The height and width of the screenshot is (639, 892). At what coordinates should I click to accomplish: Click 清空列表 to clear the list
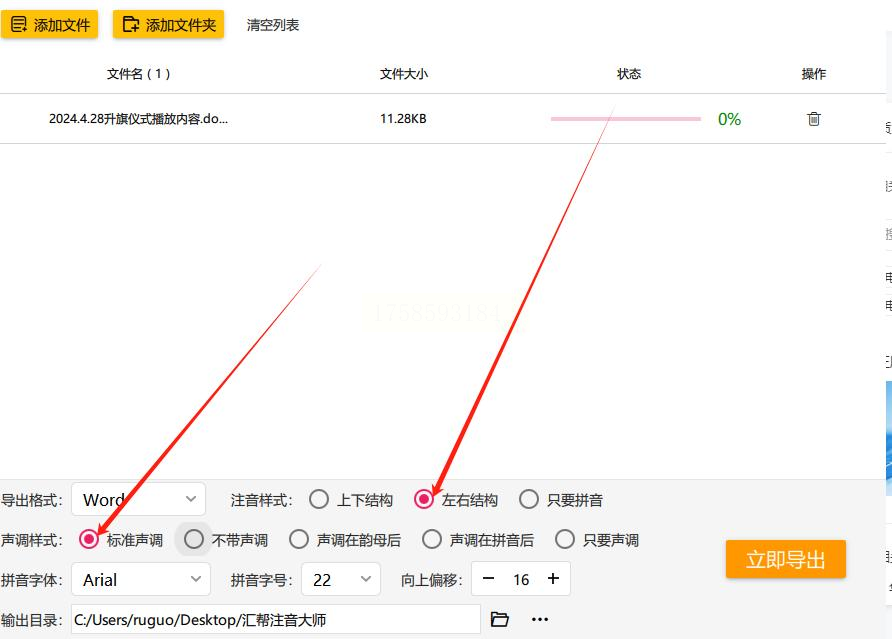coord(272,25)
